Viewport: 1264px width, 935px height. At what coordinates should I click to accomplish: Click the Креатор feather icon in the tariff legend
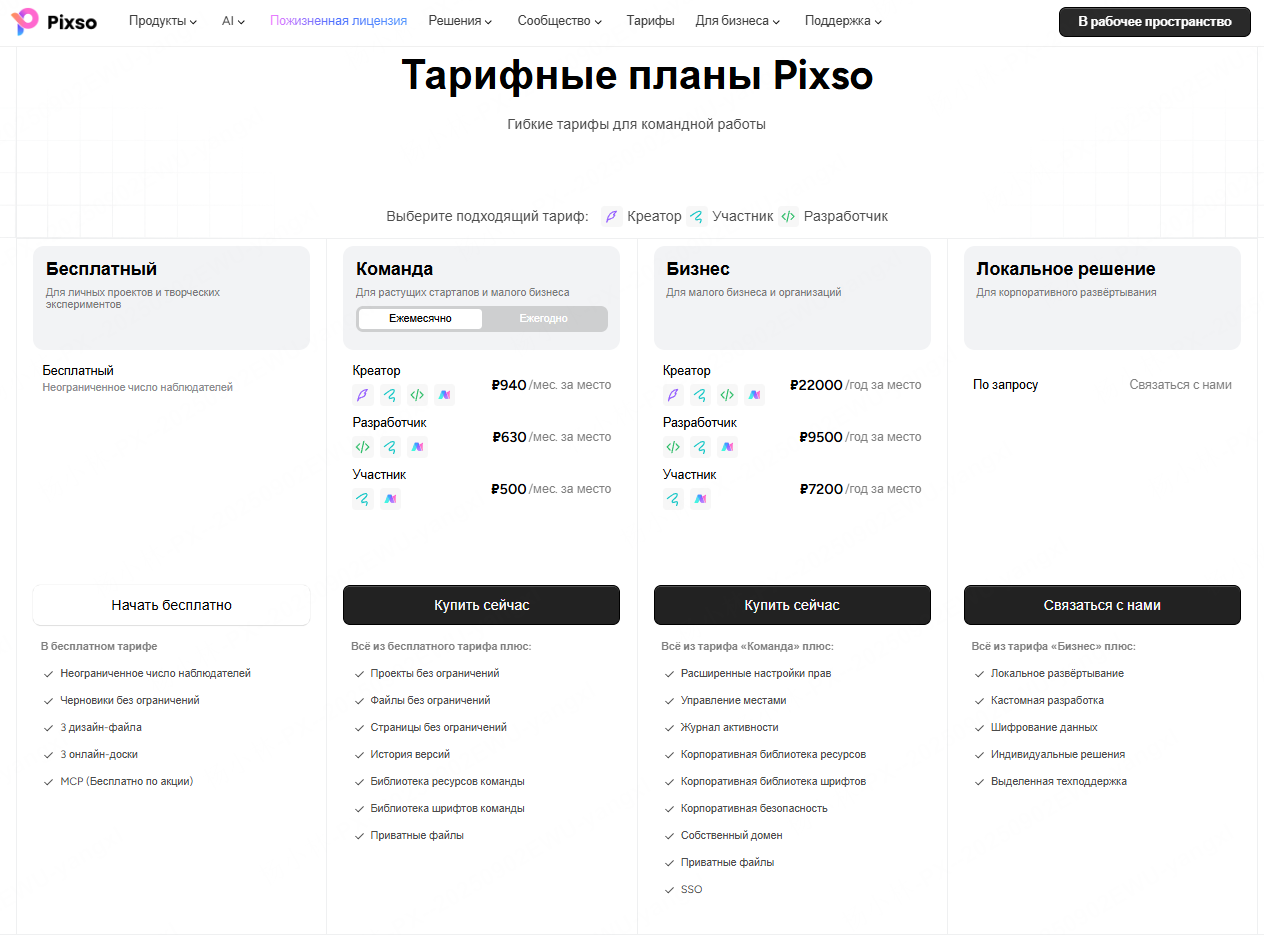point(611,216)
